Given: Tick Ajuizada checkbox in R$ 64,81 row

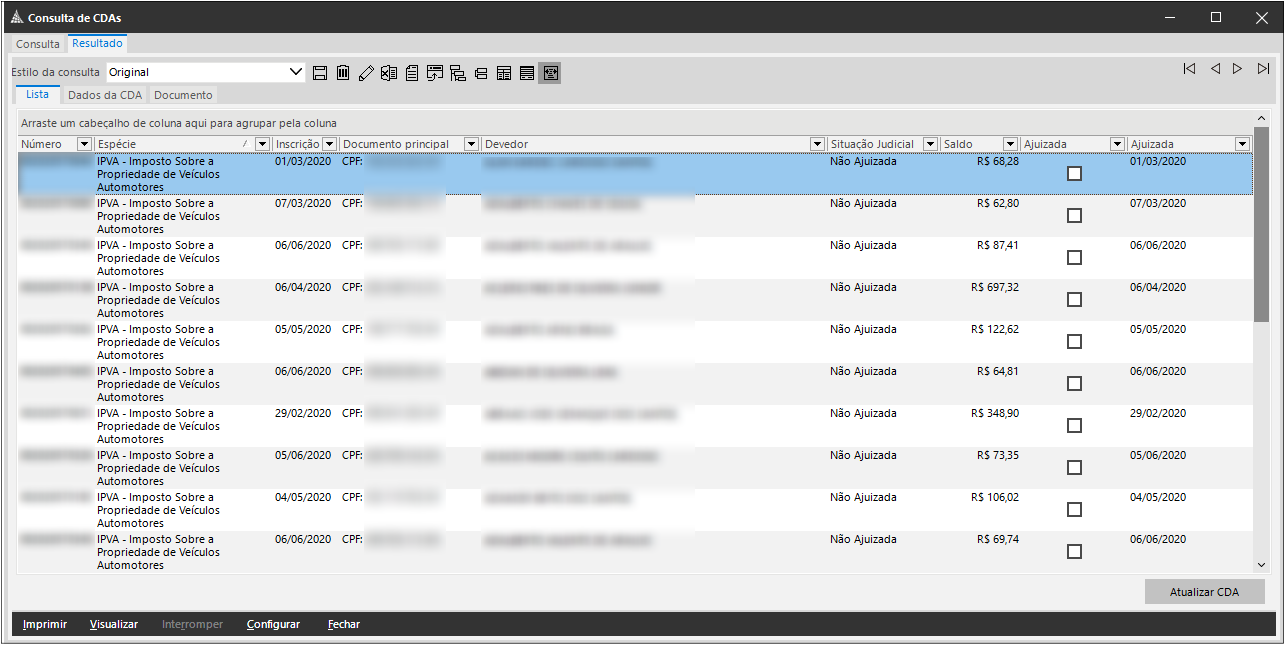Looking at the screenshot, I should [1074, 383].
